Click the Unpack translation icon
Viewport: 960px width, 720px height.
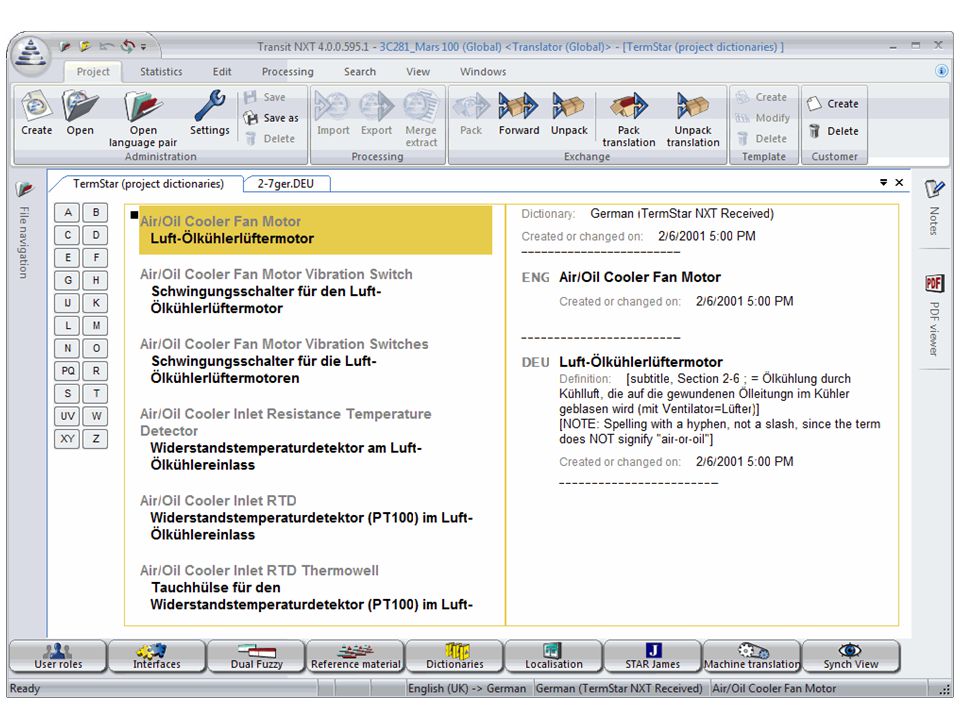pos(693,119)
